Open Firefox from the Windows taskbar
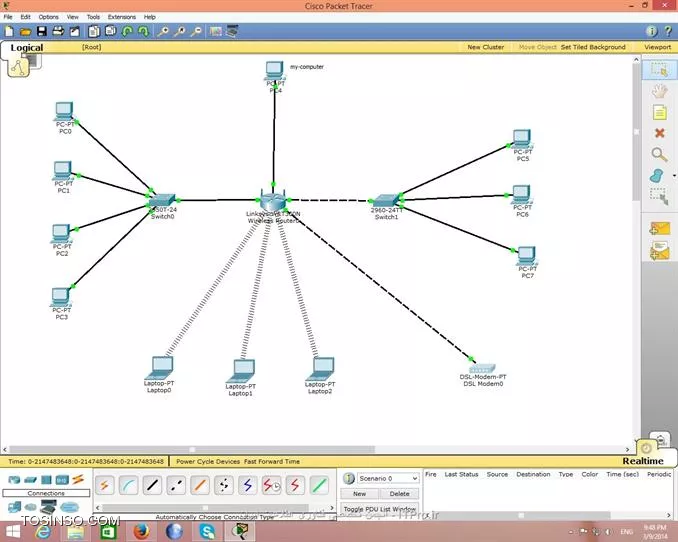The image size is (678, 542). pos(141,531)
